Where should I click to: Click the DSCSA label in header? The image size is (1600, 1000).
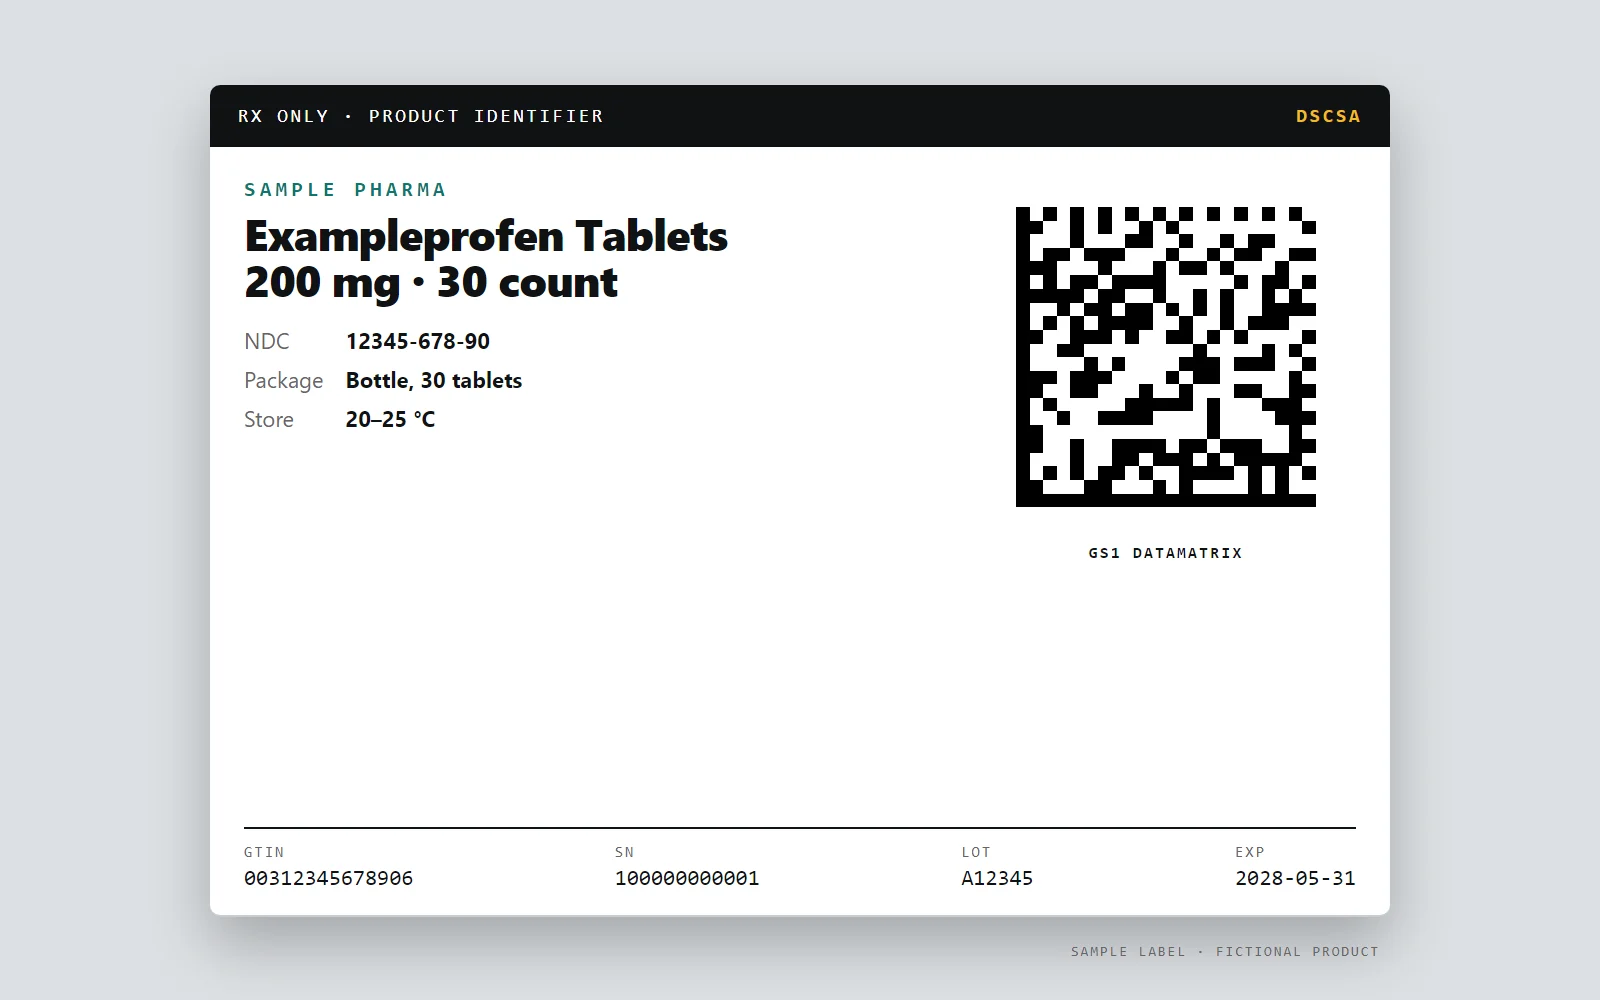(1328, 116)
